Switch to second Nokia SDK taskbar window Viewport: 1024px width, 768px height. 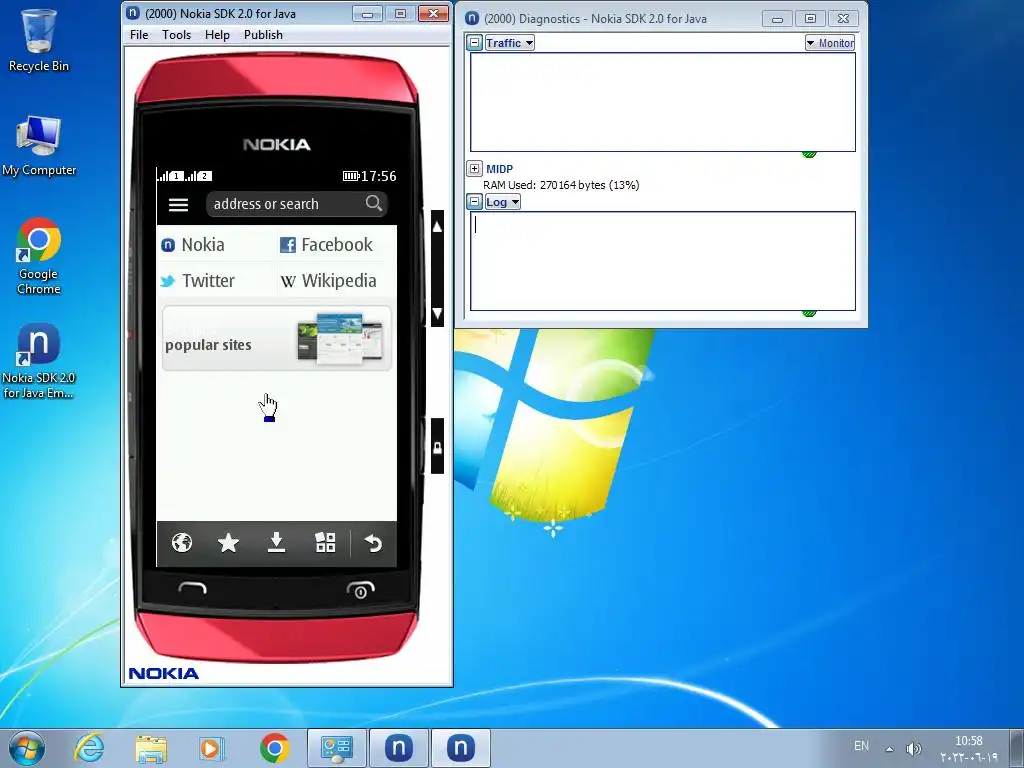(460, 748)
